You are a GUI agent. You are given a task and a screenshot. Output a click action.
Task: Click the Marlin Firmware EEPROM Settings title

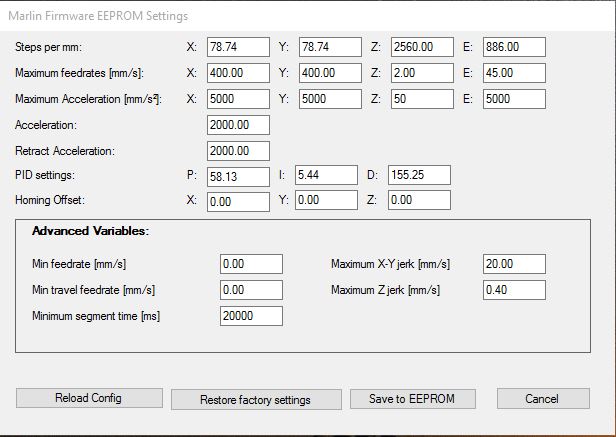point(98,16)
